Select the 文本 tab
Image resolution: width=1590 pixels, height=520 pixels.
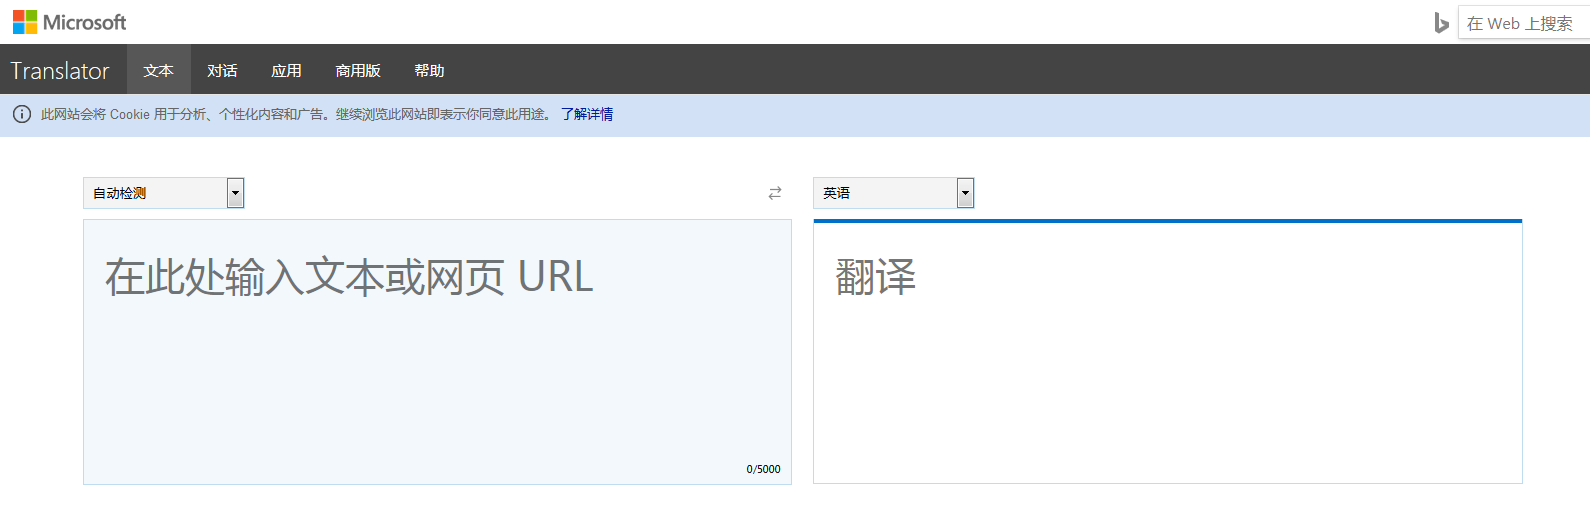point(158,70)
